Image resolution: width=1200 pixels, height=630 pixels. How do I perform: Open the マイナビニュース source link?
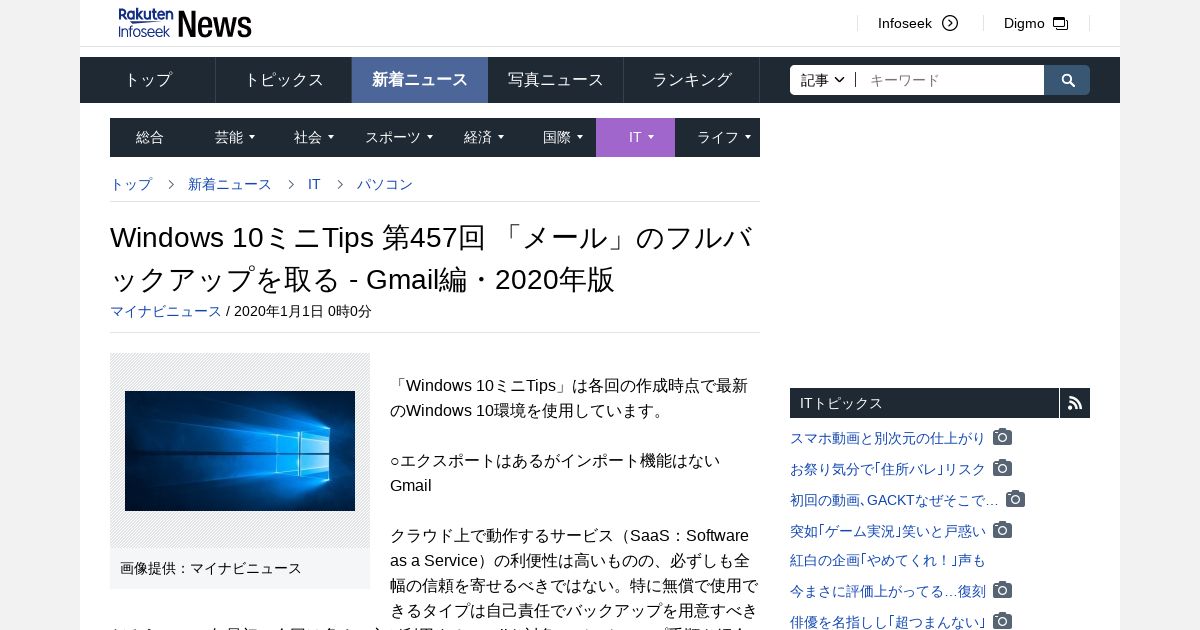tap(166, 311)
